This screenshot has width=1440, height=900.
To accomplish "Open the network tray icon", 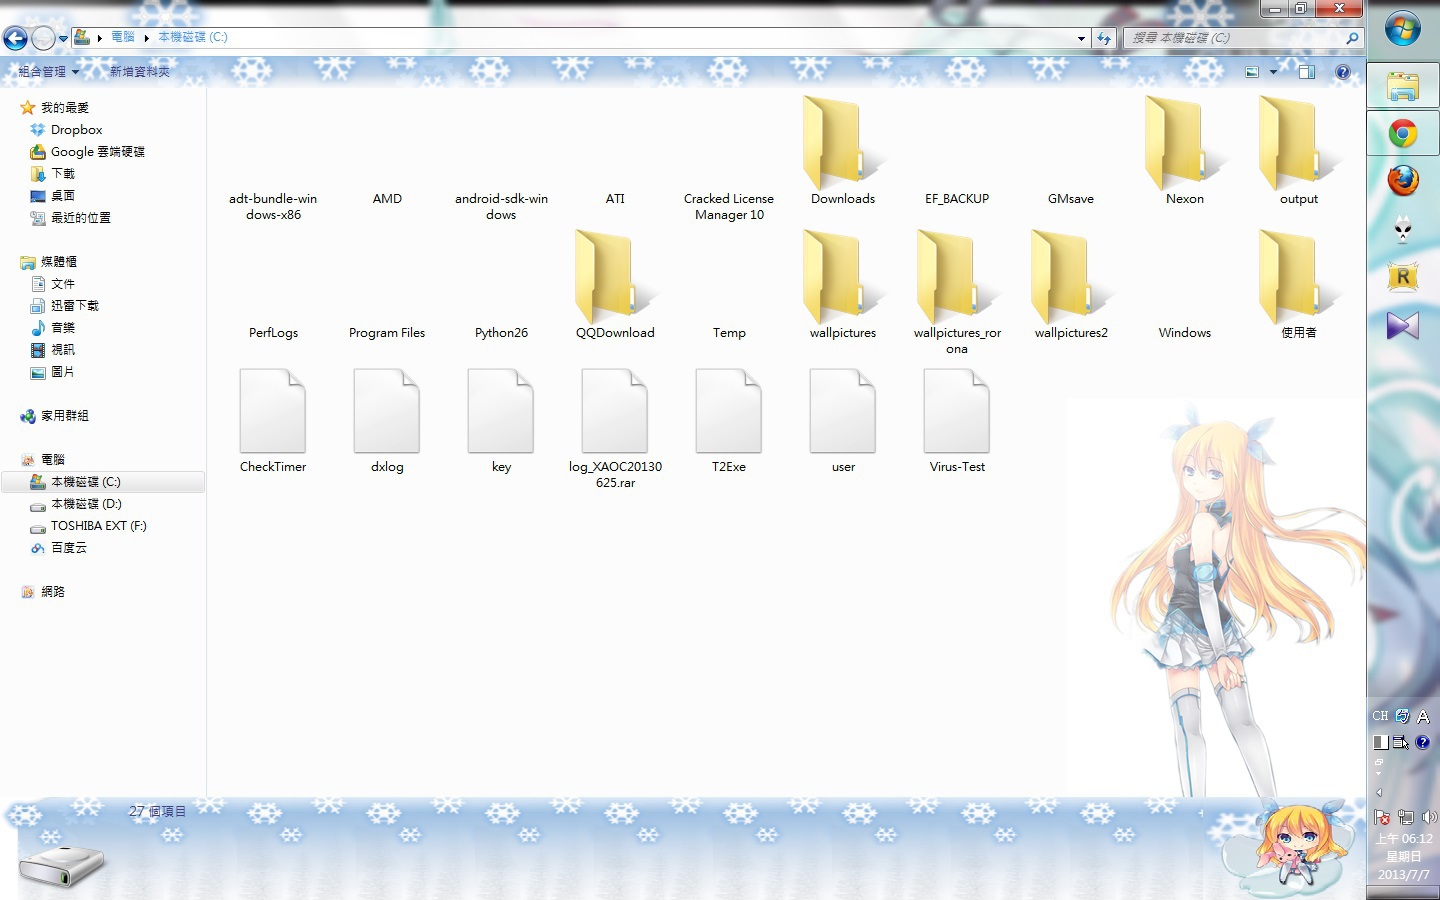I will pos(1406,817).
